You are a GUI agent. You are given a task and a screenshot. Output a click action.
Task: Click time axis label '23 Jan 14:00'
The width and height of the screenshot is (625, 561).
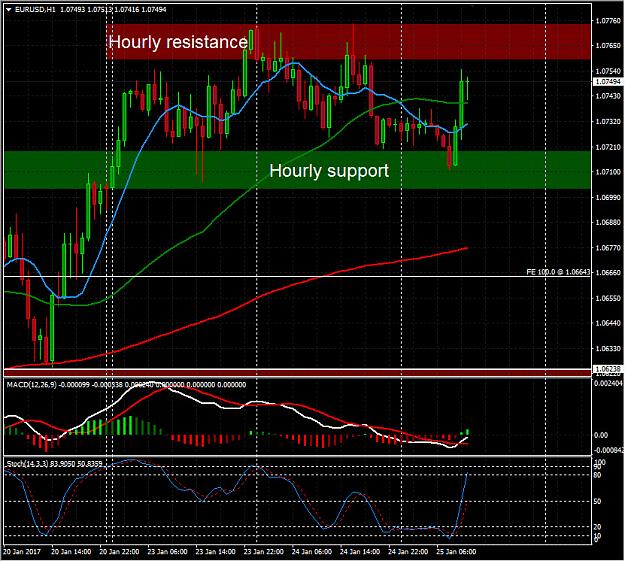(215, 552)
